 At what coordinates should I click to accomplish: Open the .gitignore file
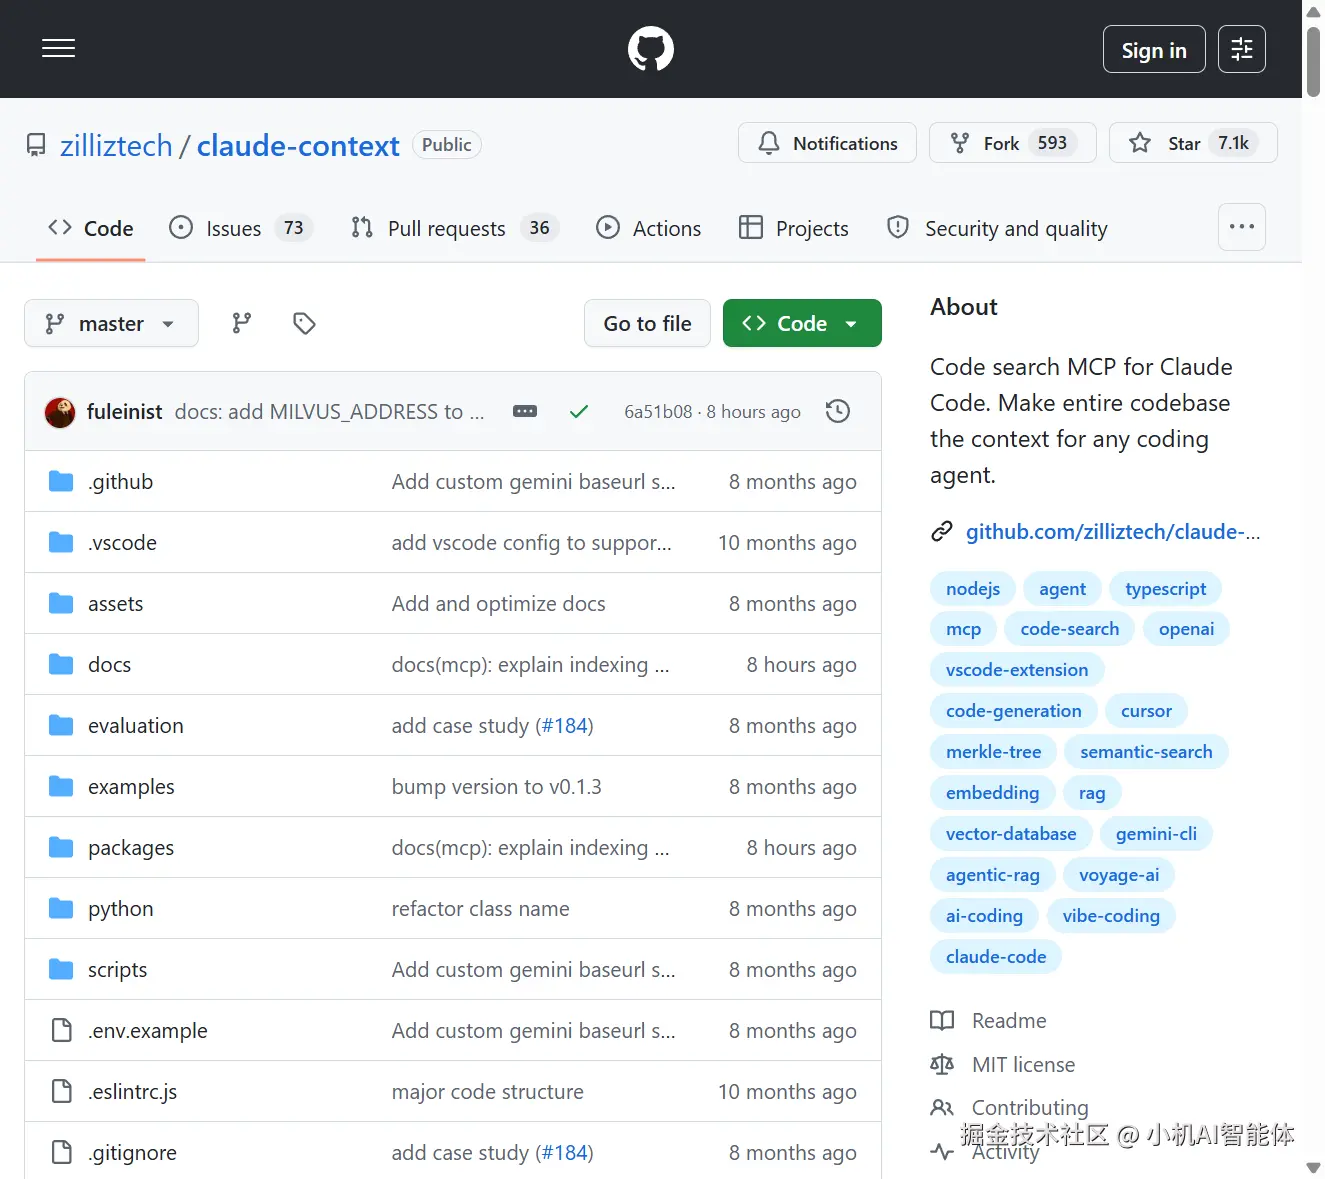pyautogui.click(x=133, y=1152)
